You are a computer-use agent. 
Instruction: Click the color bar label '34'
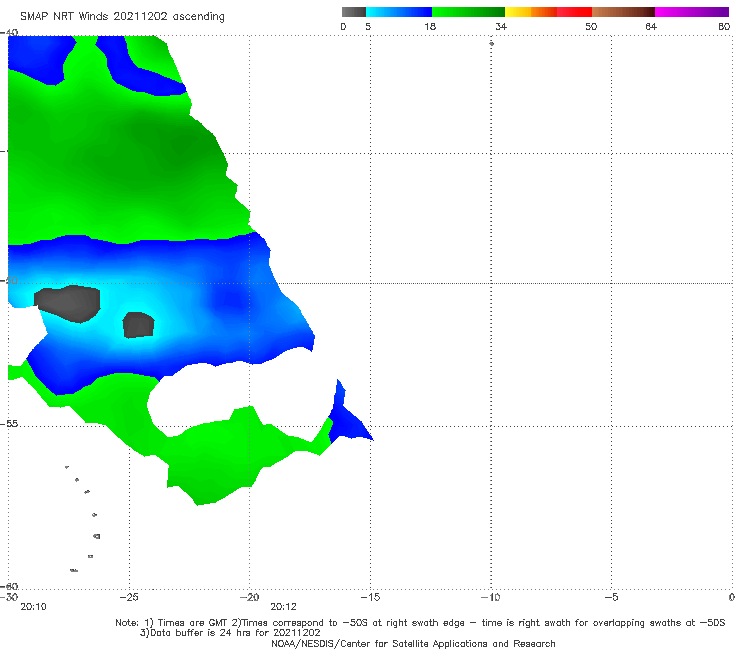pos(501,26)
